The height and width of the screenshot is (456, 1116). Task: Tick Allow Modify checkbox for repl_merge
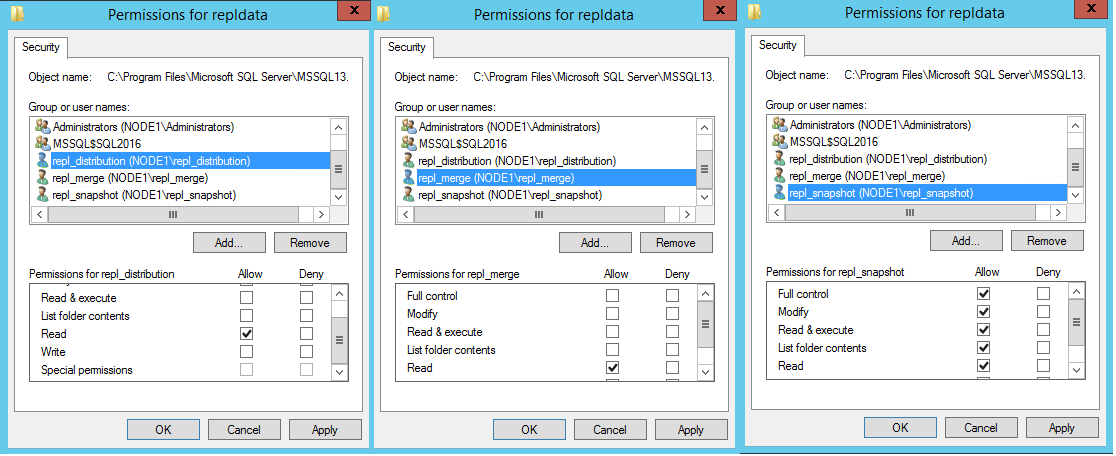pos(612,314)
